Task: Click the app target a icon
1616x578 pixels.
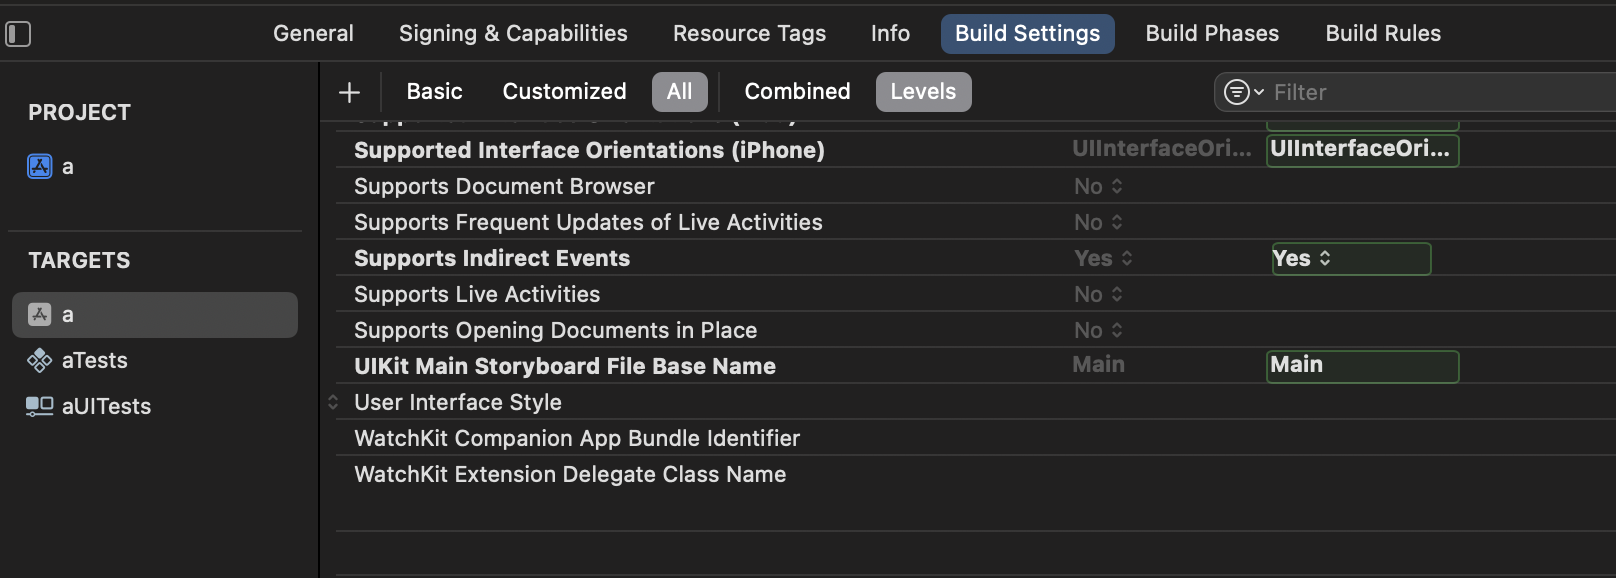Action: 40,315
